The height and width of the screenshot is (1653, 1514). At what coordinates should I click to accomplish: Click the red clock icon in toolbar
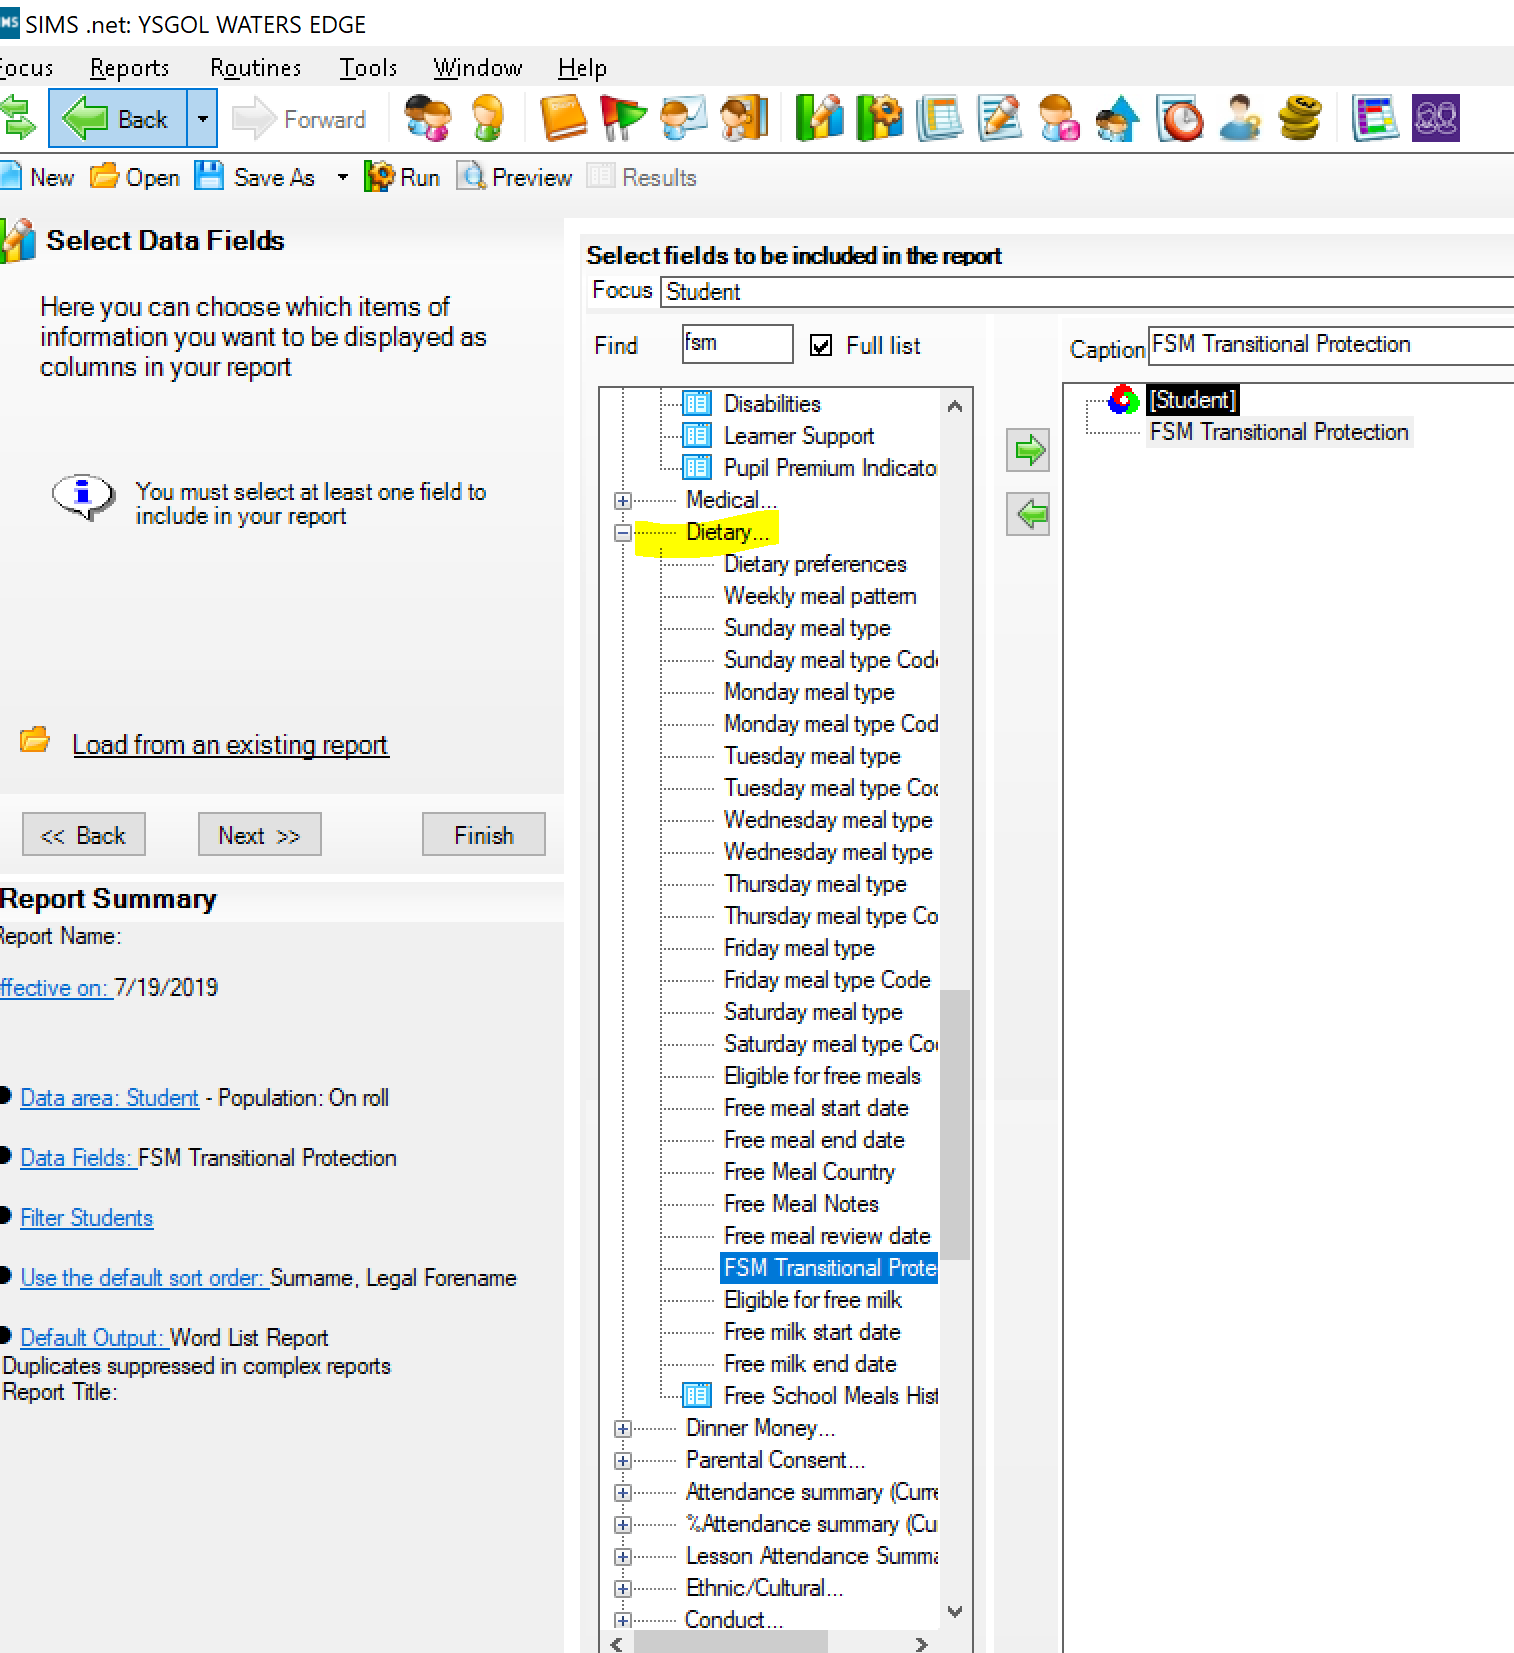pos(1180,118)
